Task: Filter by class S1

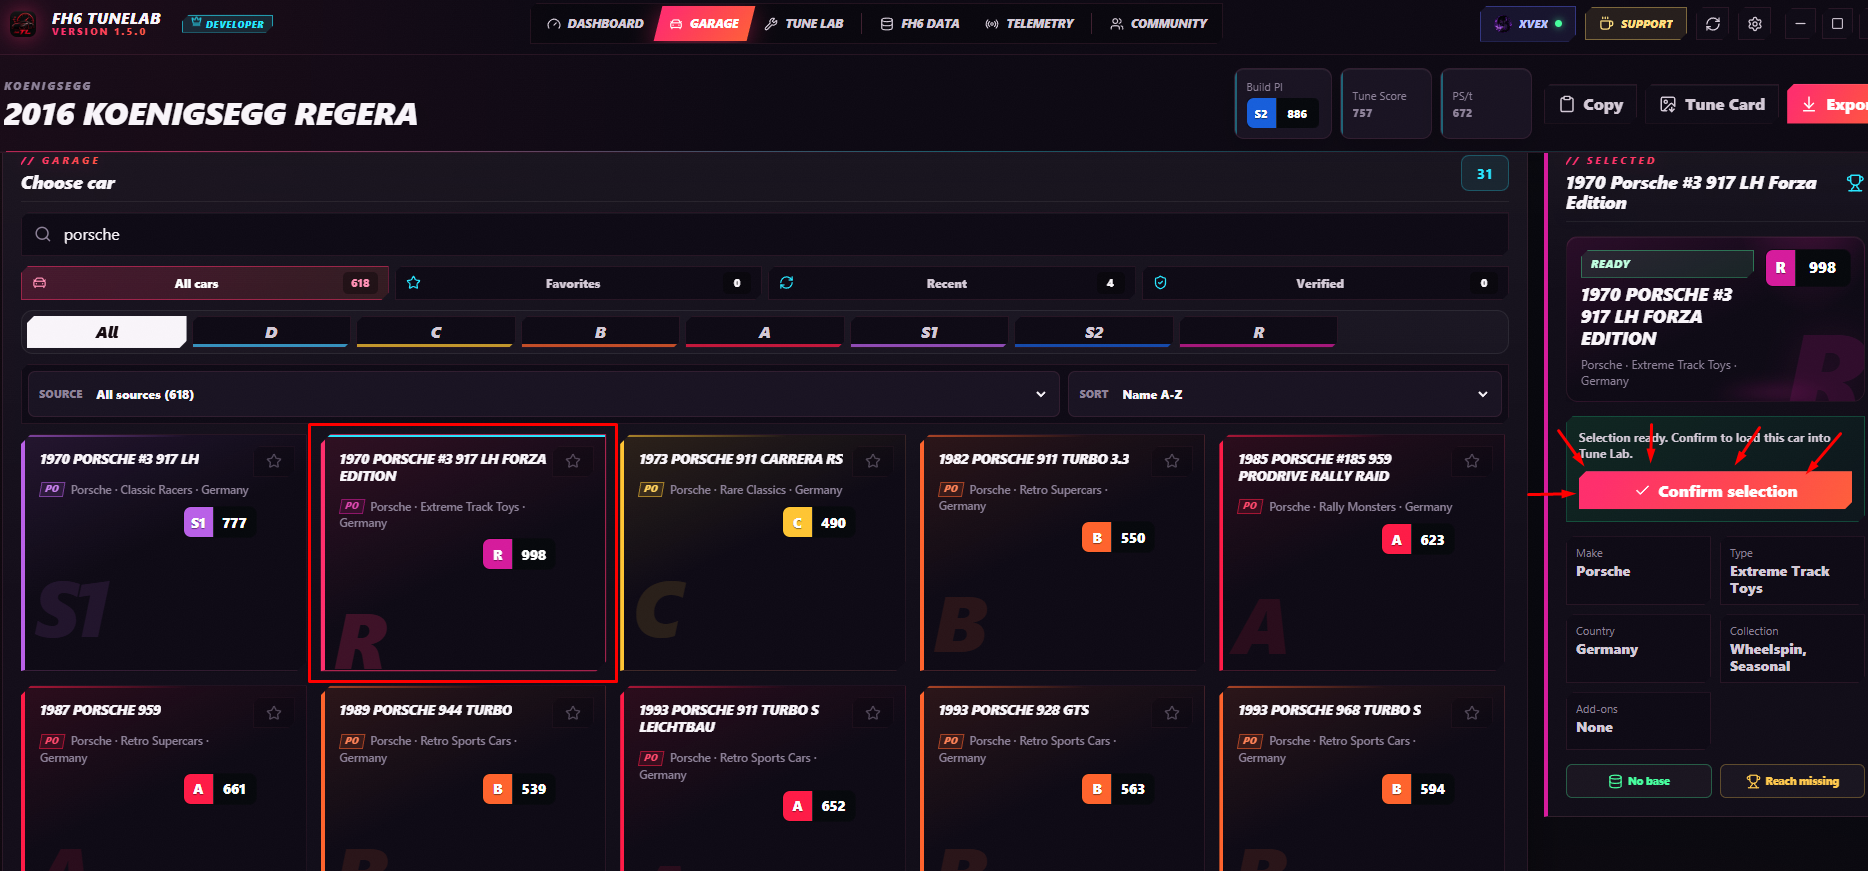Action: [929, 332]
